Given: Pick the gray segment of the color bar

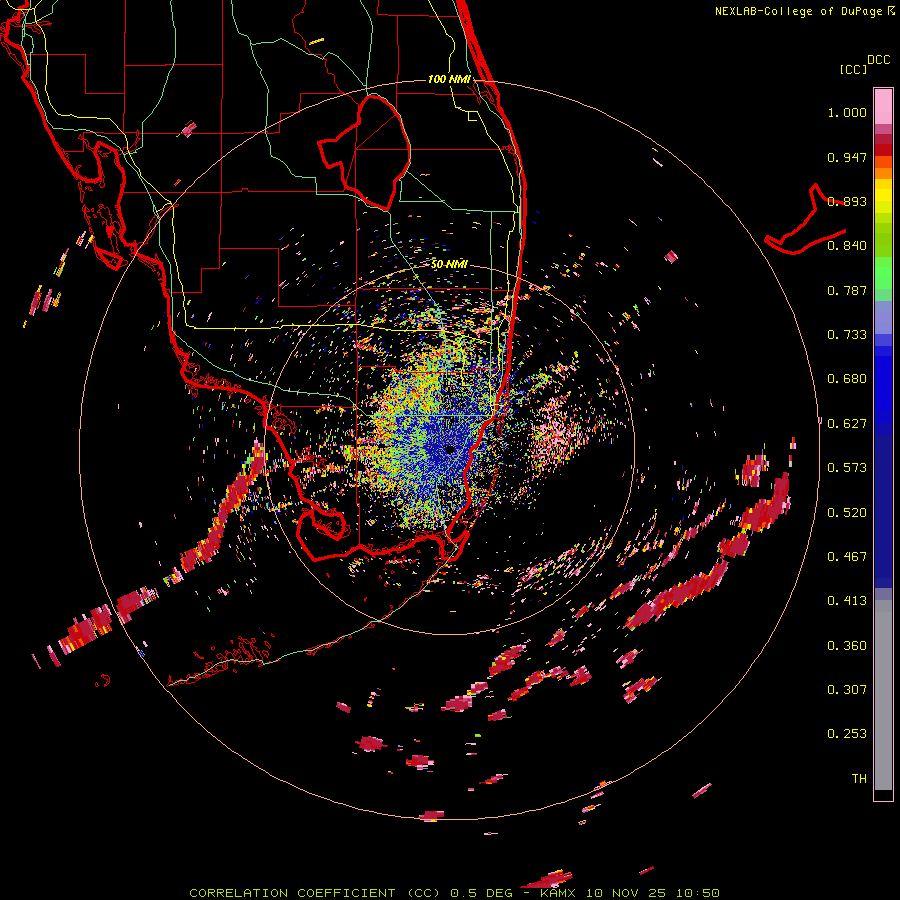Looking at the screenshot, I should pyautogui.click(x=883, y=695).
